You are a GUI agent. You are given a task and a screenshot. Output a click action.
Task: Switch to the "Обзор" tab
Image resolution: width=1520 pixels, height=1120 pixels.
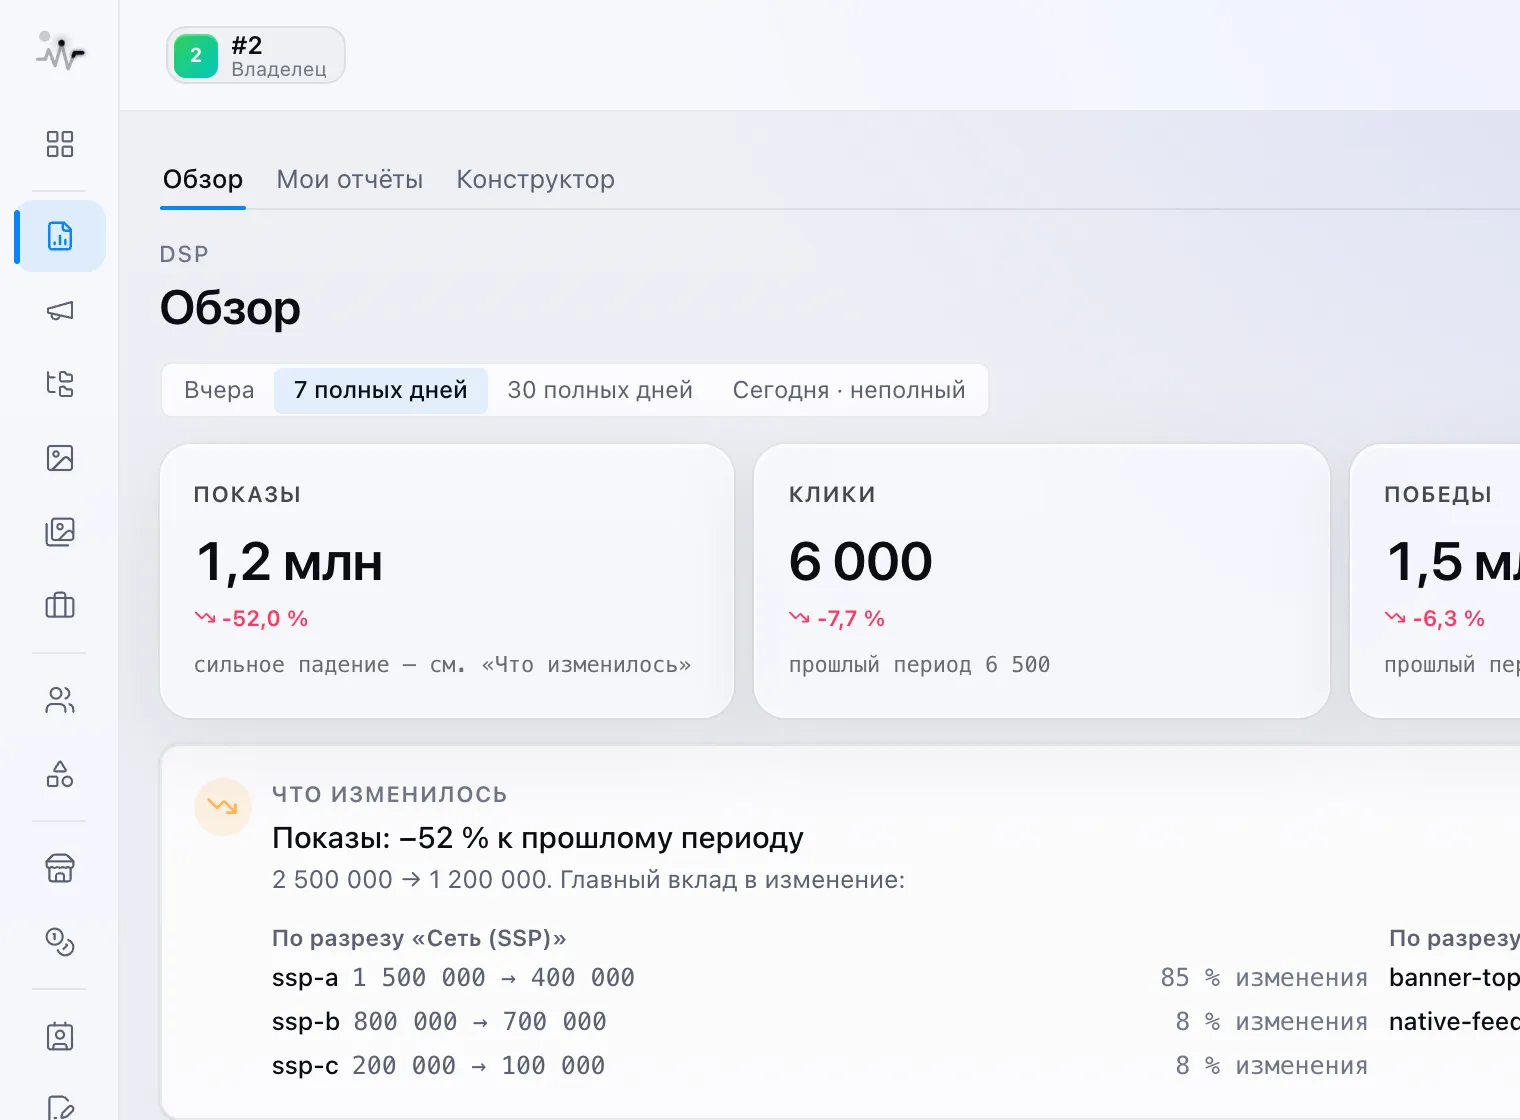click(x=203, y=180)
